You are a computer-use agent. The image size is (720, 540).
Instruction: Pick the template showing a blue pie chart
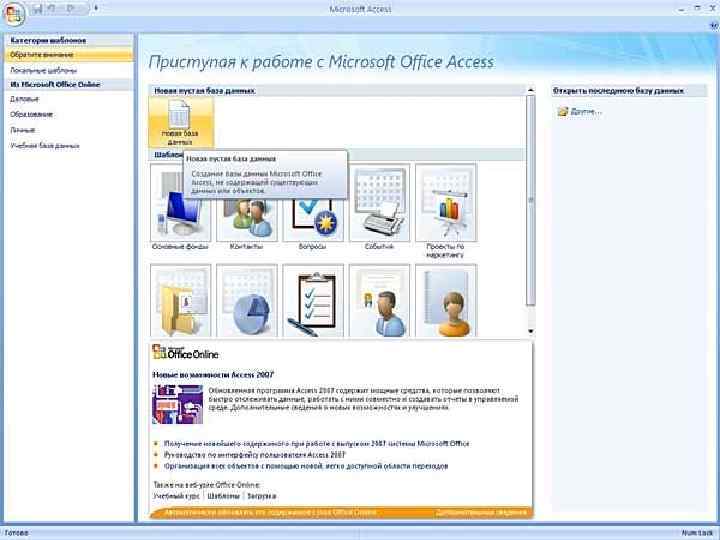click(247, 301)
